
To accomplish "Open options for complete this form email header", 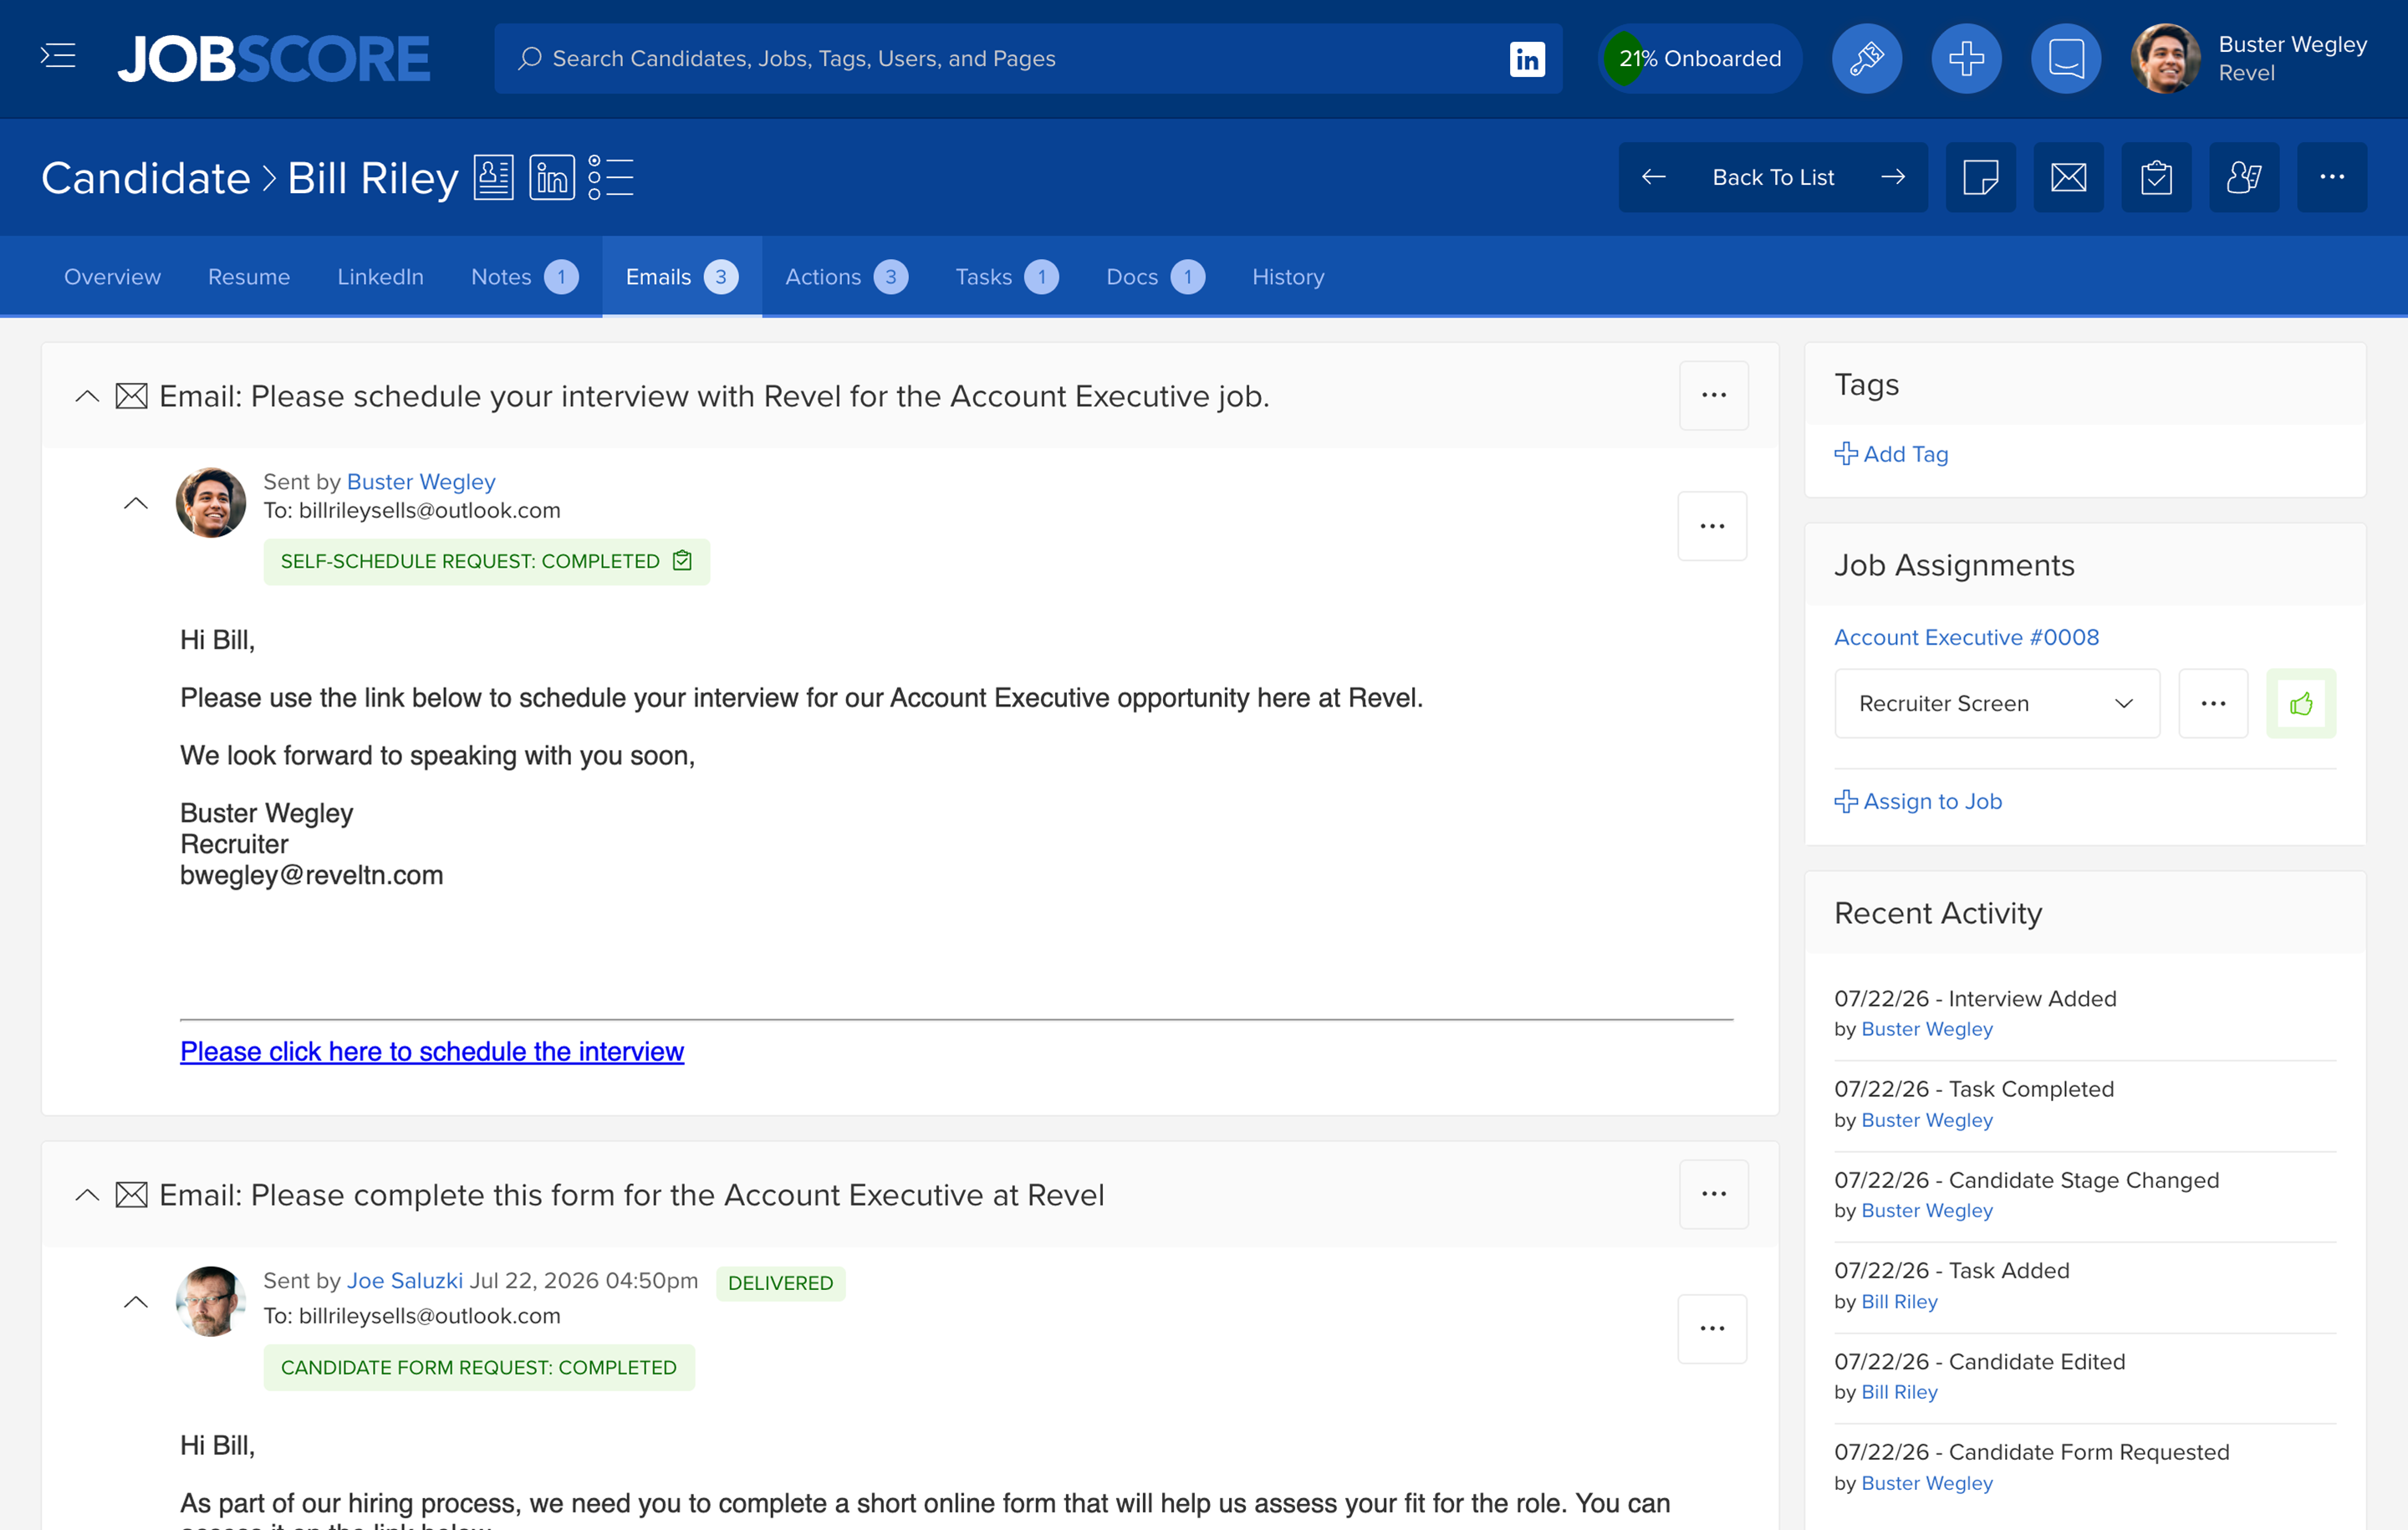I will pos(1714,1194).
